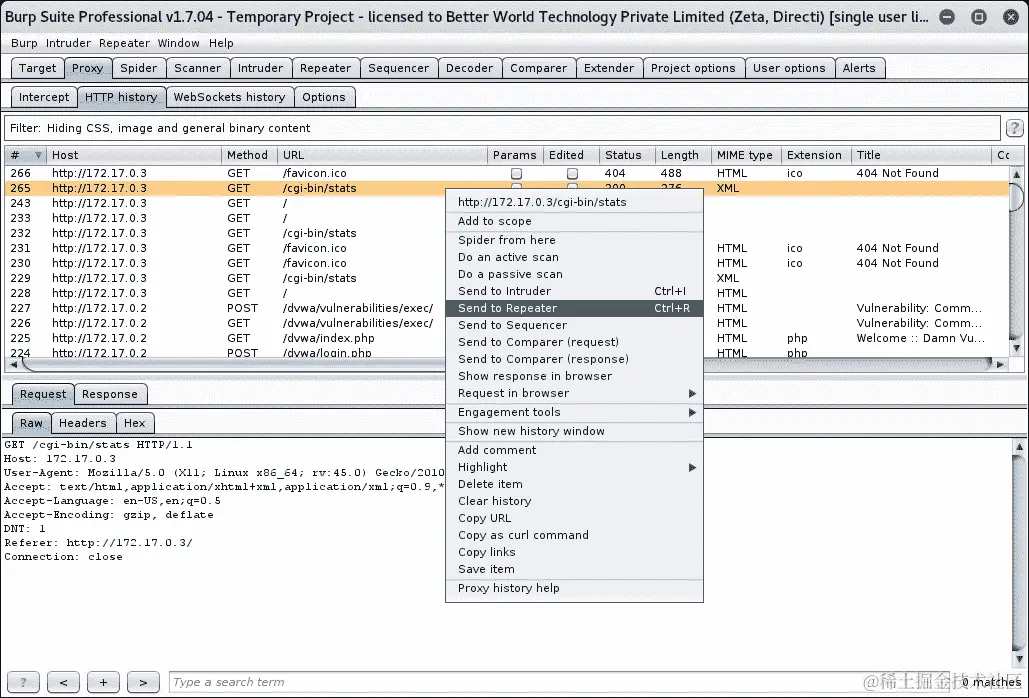Switch to the Spider tab

pyautogui.click(x=138, y=68)
